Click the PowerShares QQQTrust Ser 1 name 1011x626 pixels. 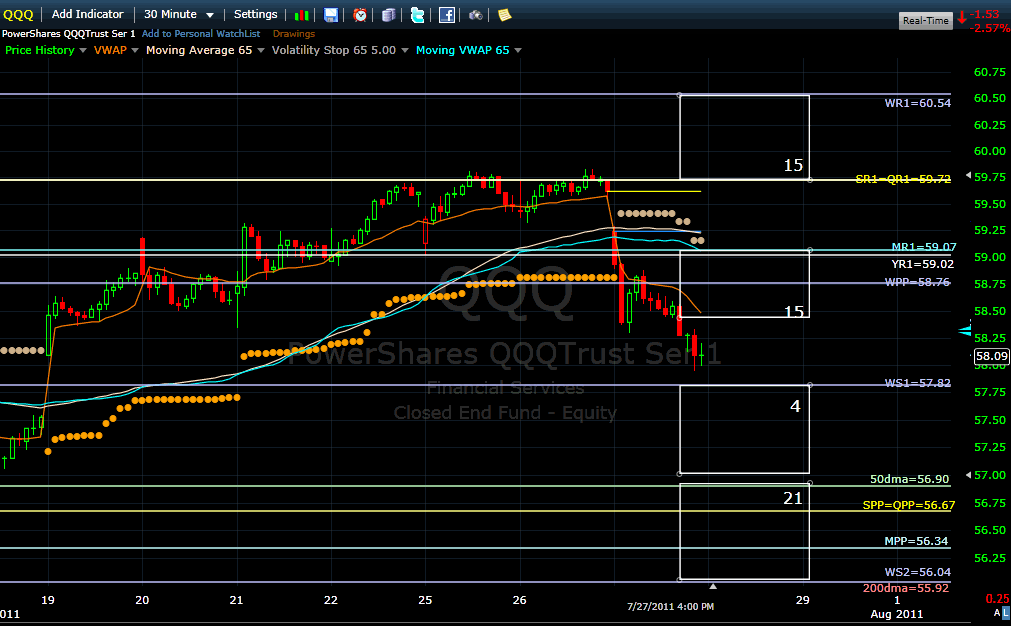pyautogui.click(x=68, y=34)
